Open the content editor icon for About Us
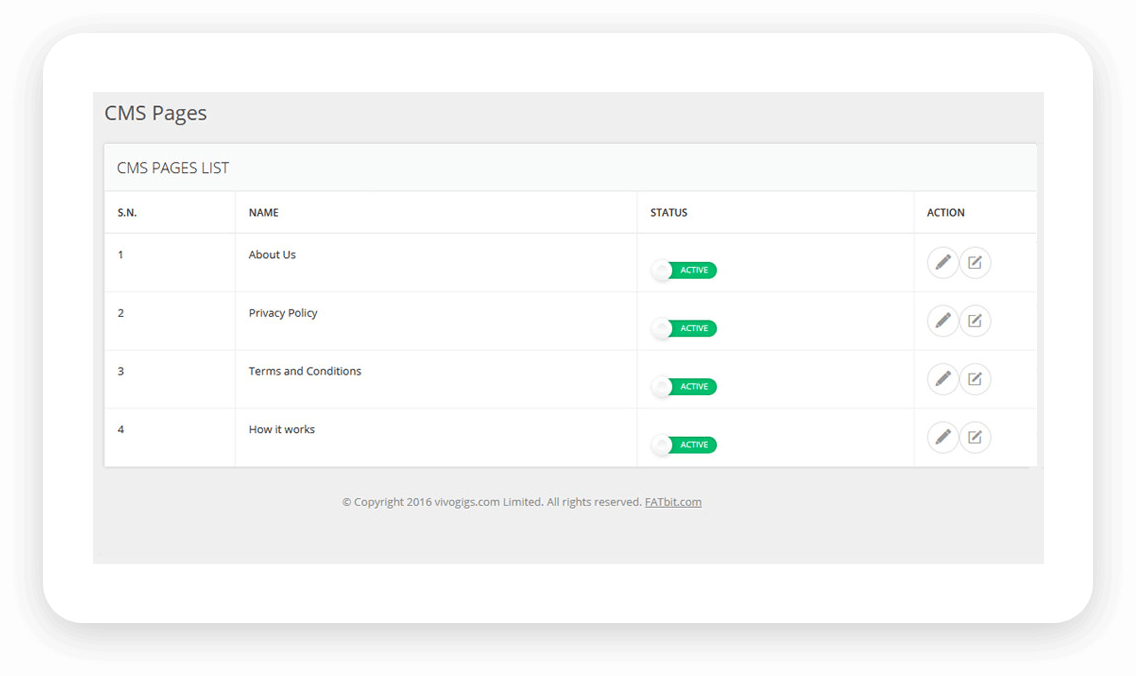1136x676 pixels. point(975,262)
